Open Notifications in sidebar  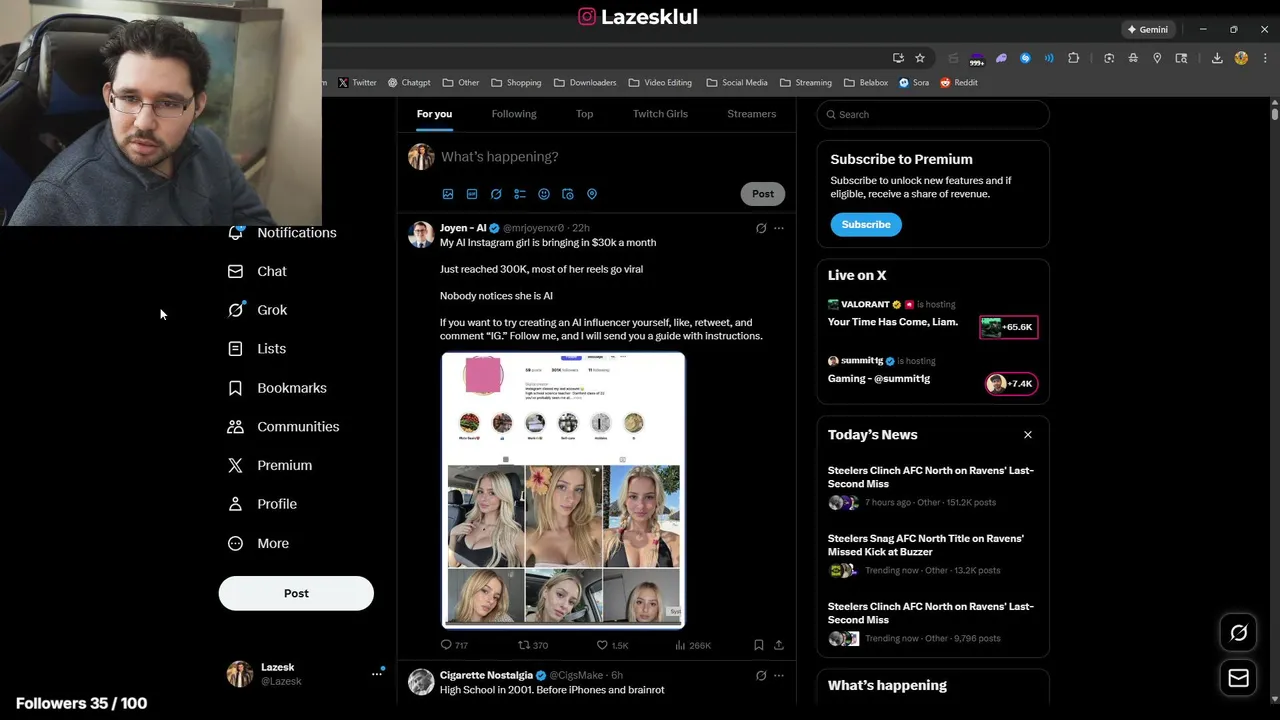[282, 232]
